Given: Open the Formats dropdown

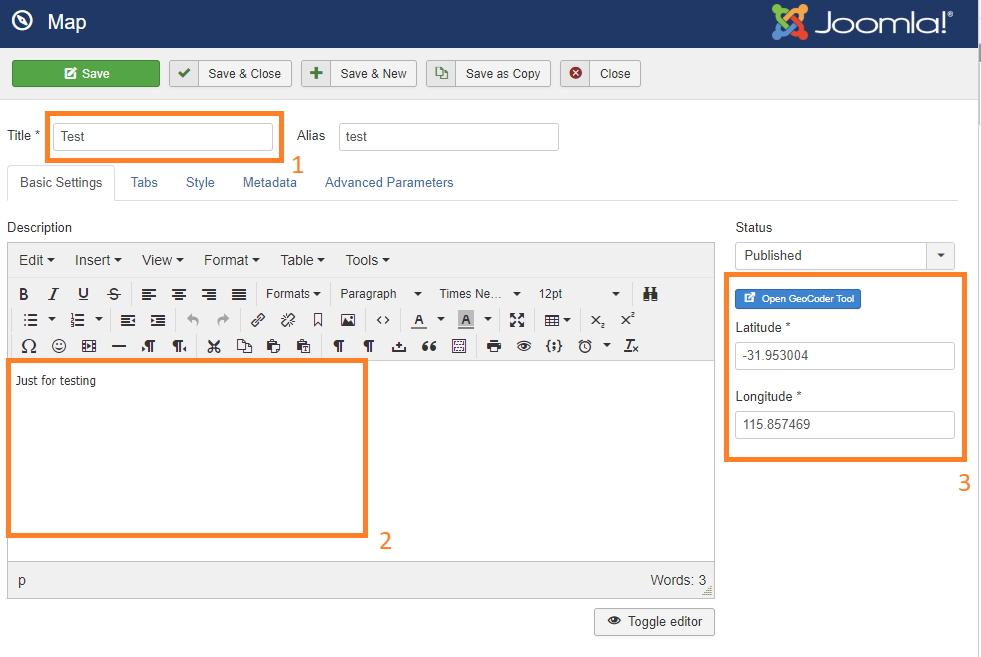Looking at the screenshot, I should 293,293.
